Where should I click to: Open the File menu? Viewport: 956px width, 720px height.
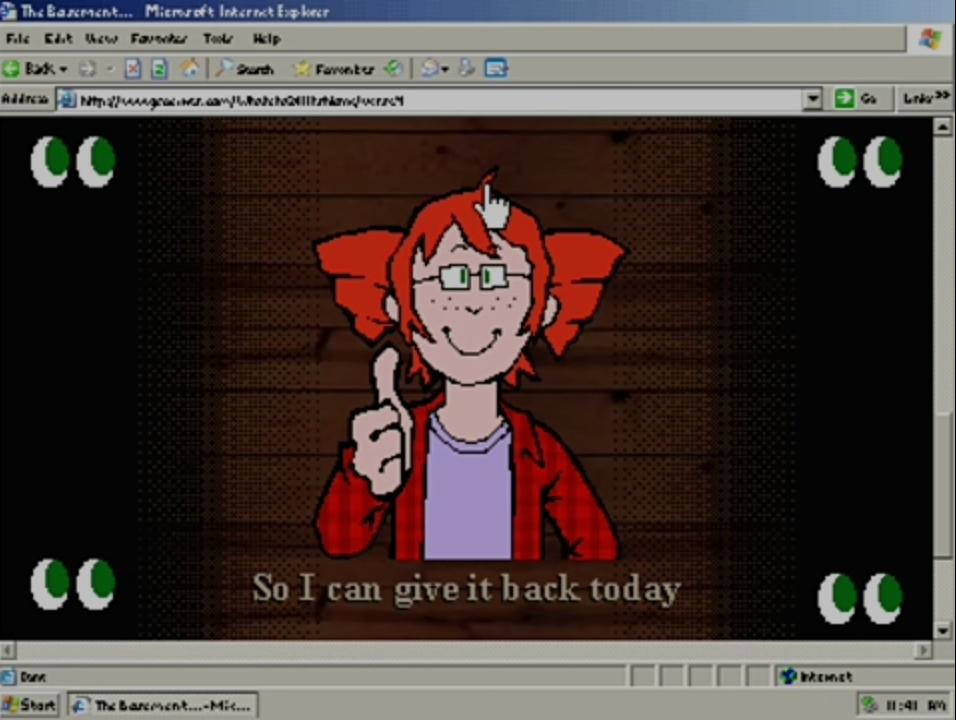[18, 39]
